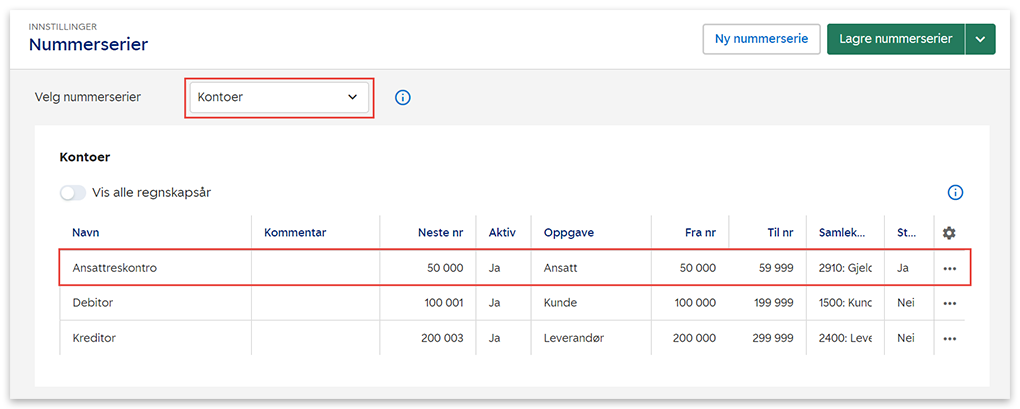This screenshot has width=1020, height=409.
Task: Sort by the Navn column header
Action: 86,233
